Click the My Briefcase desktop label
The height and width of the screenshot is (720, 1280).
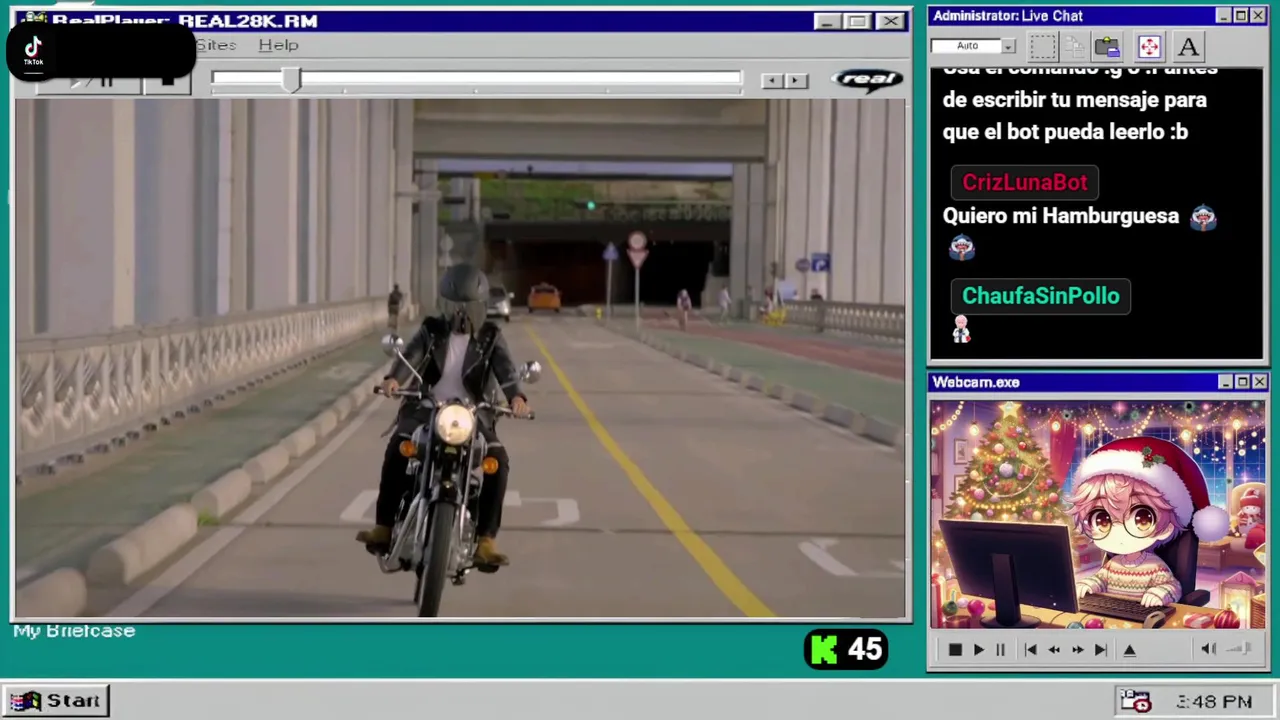point(74,631)
